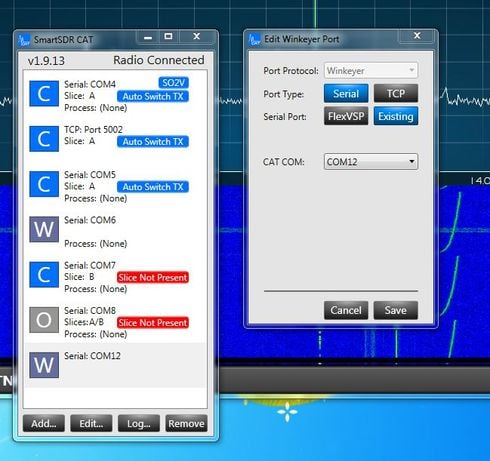This screenshot has width=490, height=461.
Task: Open the CAT COM dropdown
Action: tap(371, 162)
